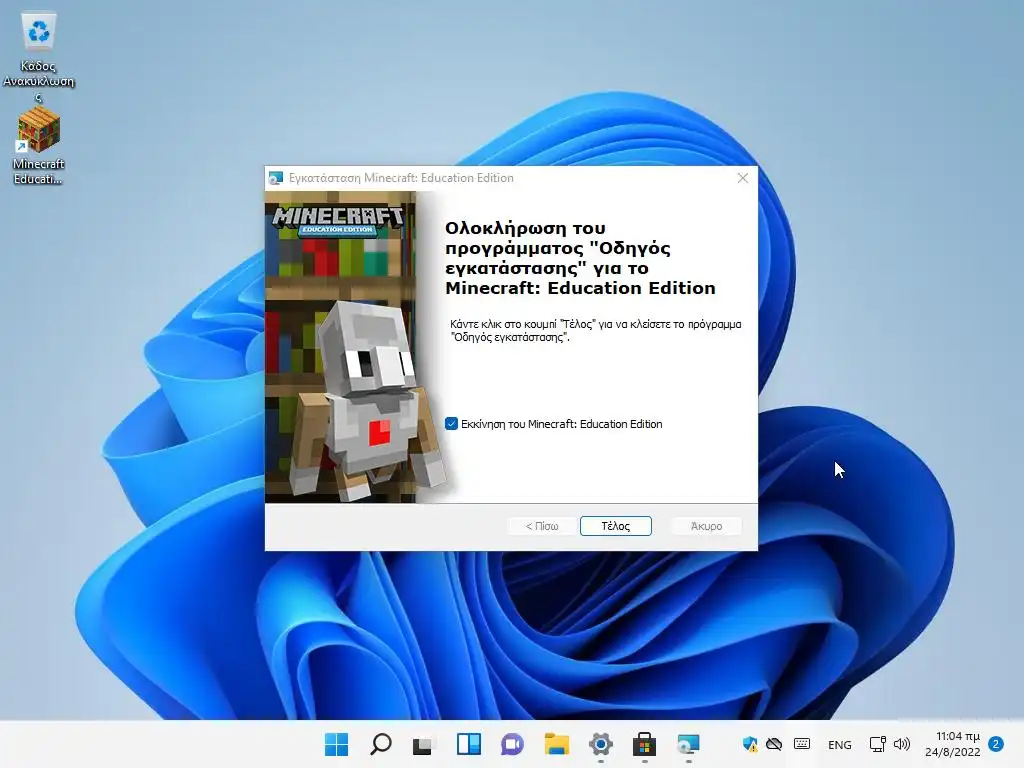Open the touch keyboard tray icon
This screenshot has height=768, width=1024.
[802, 744]
